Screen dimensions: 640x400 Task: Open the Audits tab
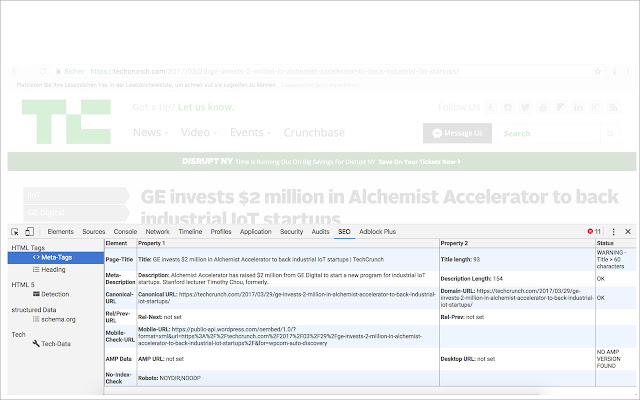coord(320,231)
